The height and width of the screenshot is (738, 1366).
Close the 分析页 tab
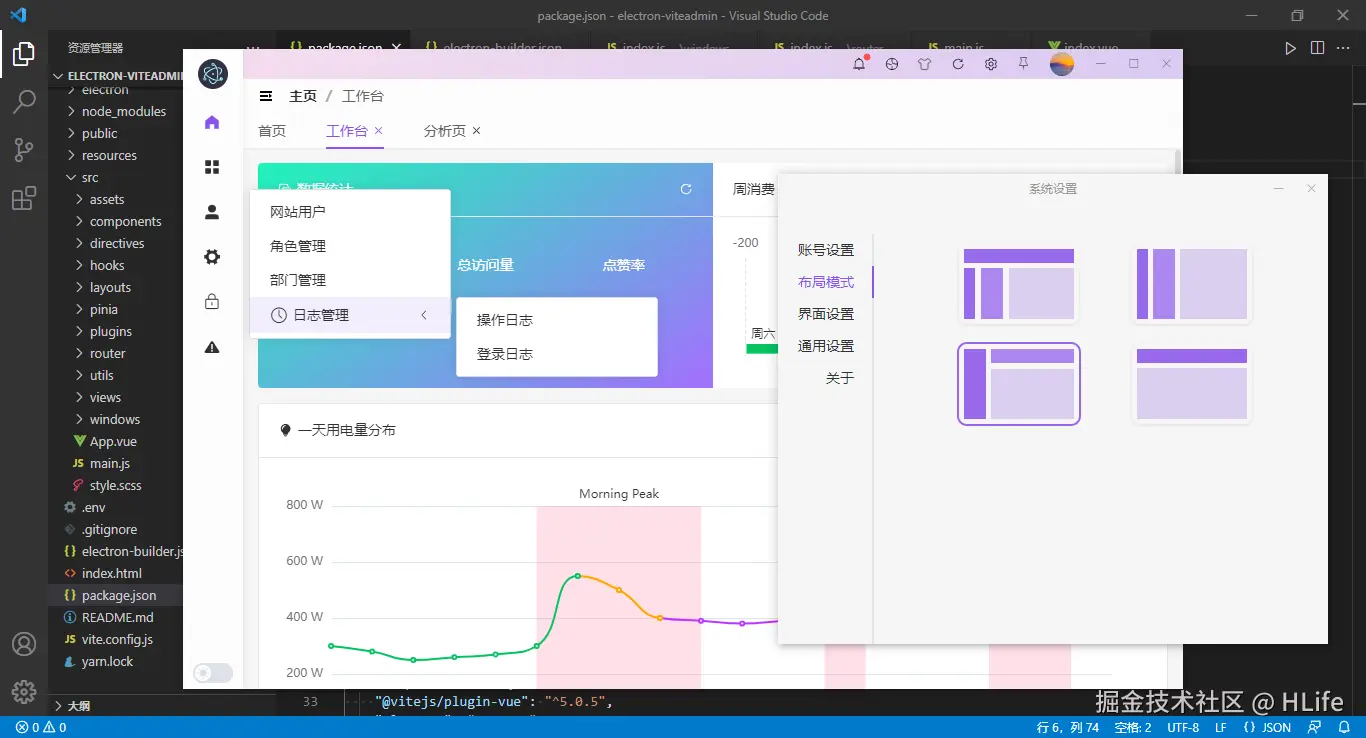click(x=476, y=131)
